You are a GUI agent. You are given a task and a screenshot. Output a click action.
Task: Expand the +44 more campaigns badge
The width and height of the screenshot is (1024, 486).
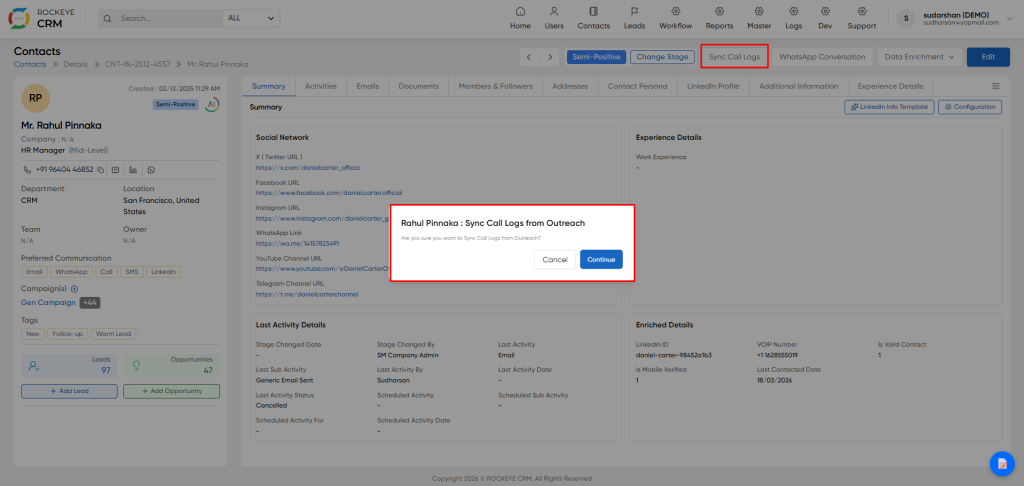[x=90, y=302]
